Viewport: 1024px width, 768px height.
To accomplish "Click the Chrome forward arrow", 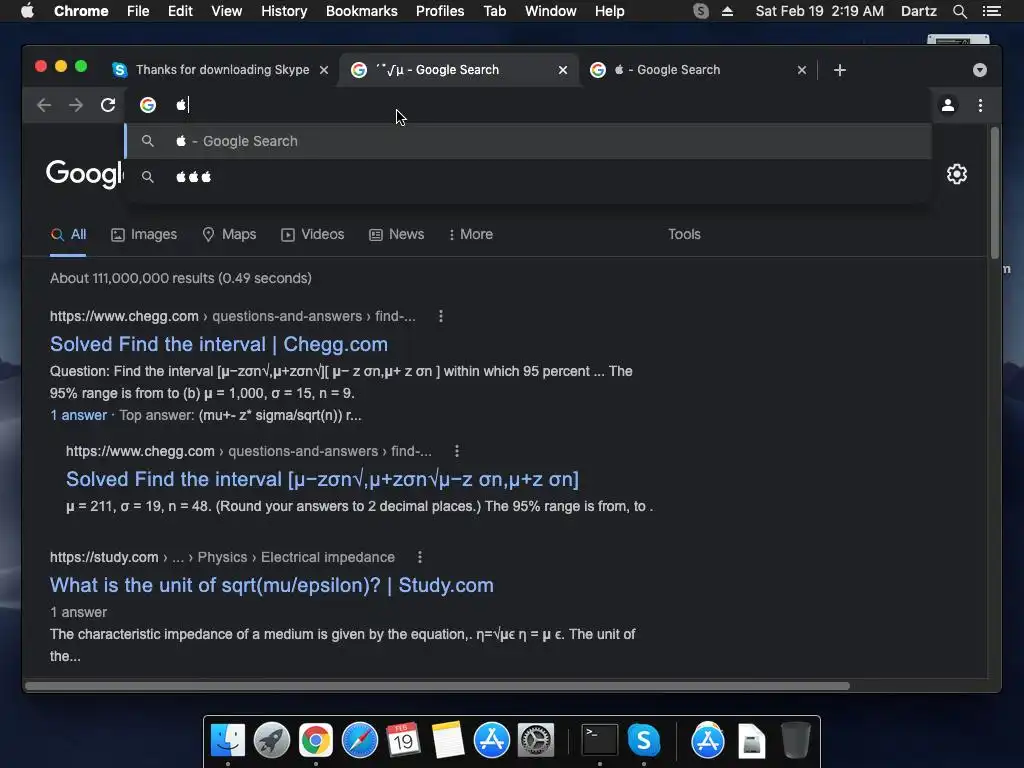I will pyautogui.click(x=76, y=105).
